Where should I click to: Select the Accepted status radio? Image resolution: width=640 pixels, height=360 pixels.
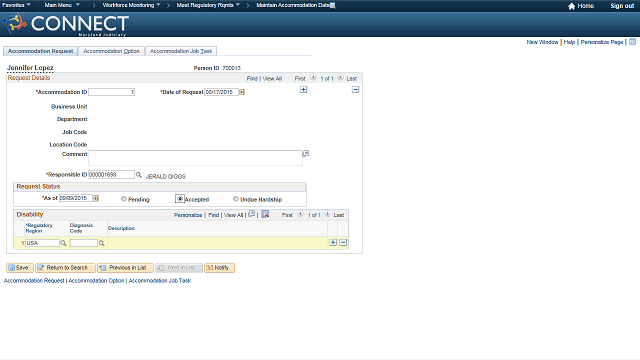pyautogui.click(x=180, y=199)
